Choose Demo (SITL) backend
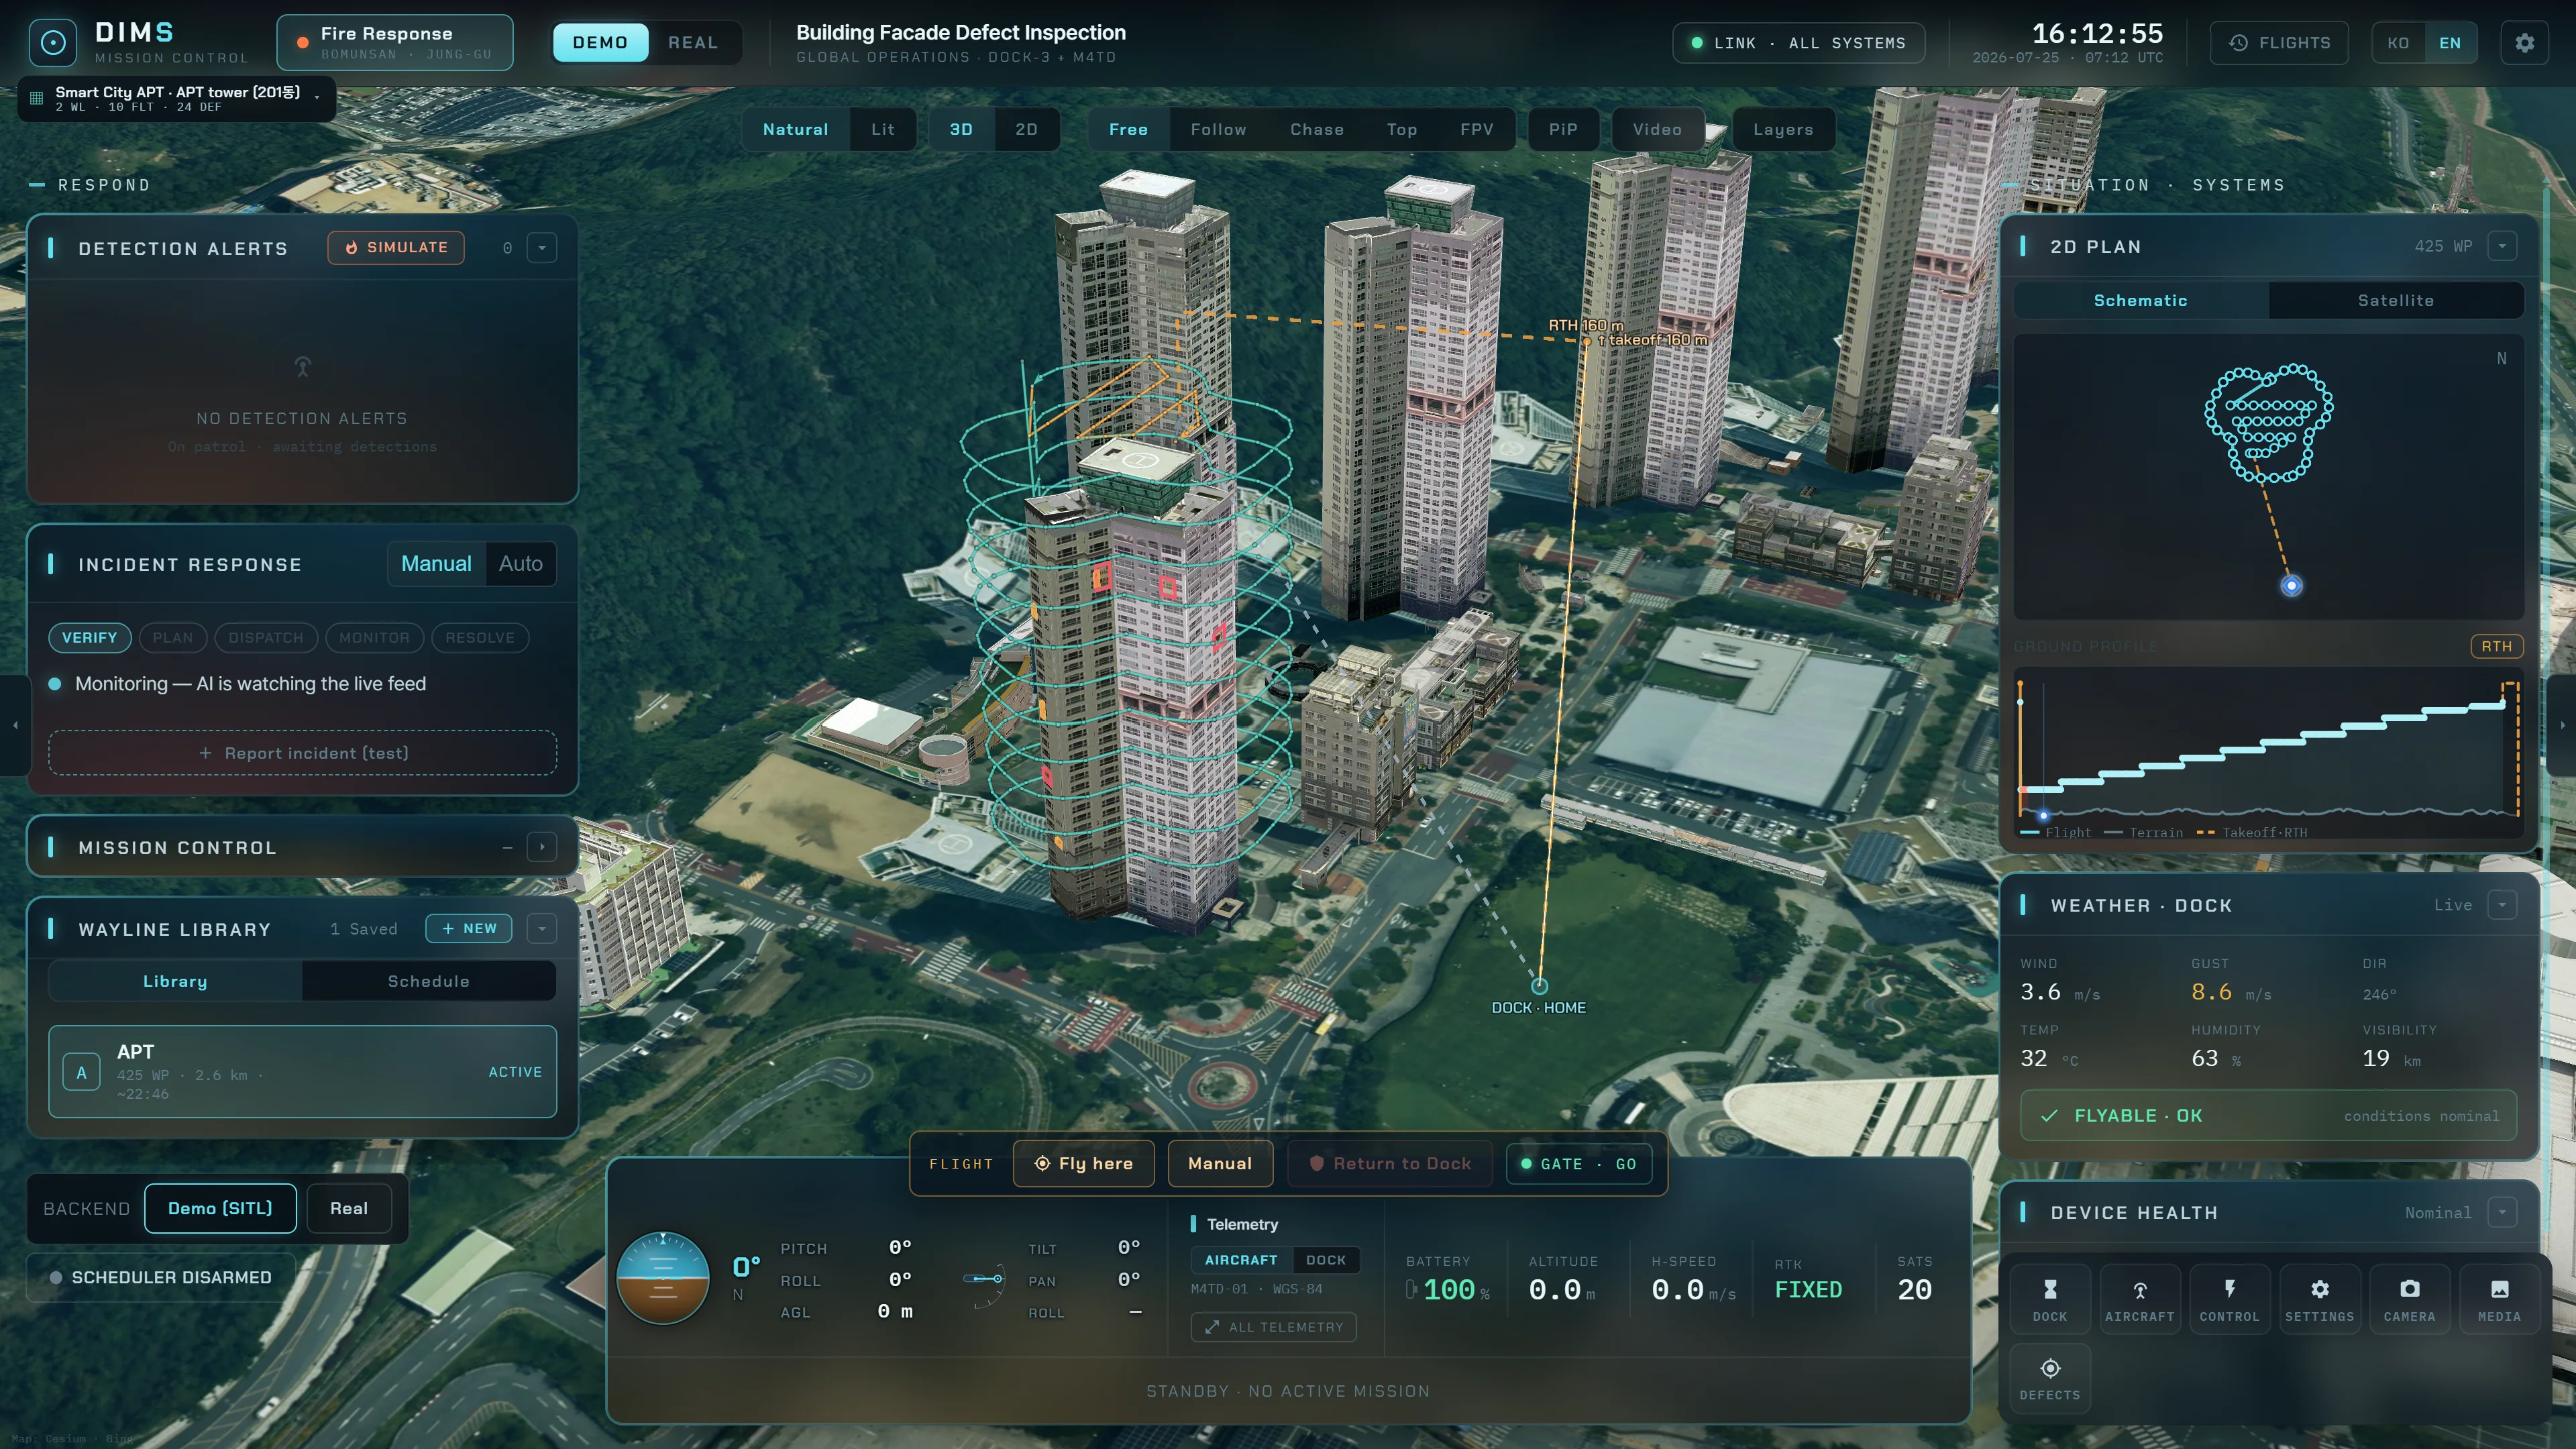Viewport: 2576px width, 1449px height. tap(220, 1208)
